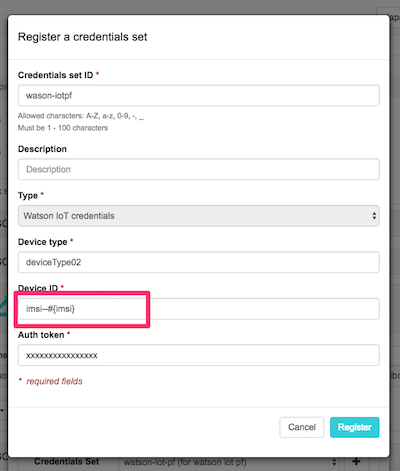Click the Description input field
Viewport: 400px width, 471px height.
click(199, 169)
